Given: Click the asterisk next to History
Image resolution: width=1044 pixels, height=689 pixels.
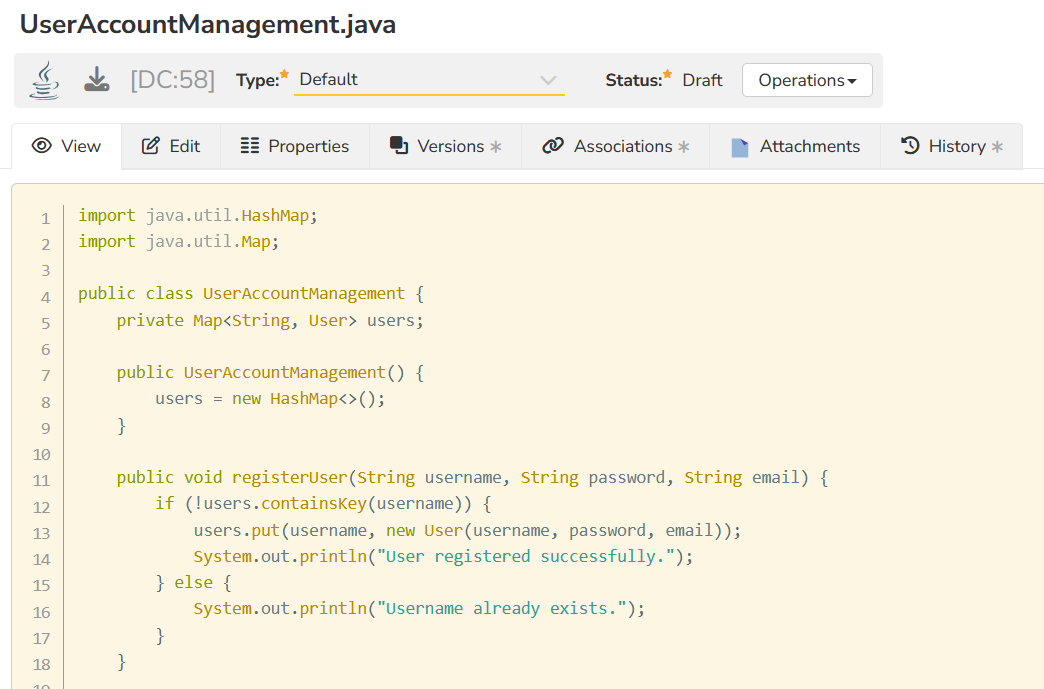Looking at the screenshot, I should pos(997,147).
